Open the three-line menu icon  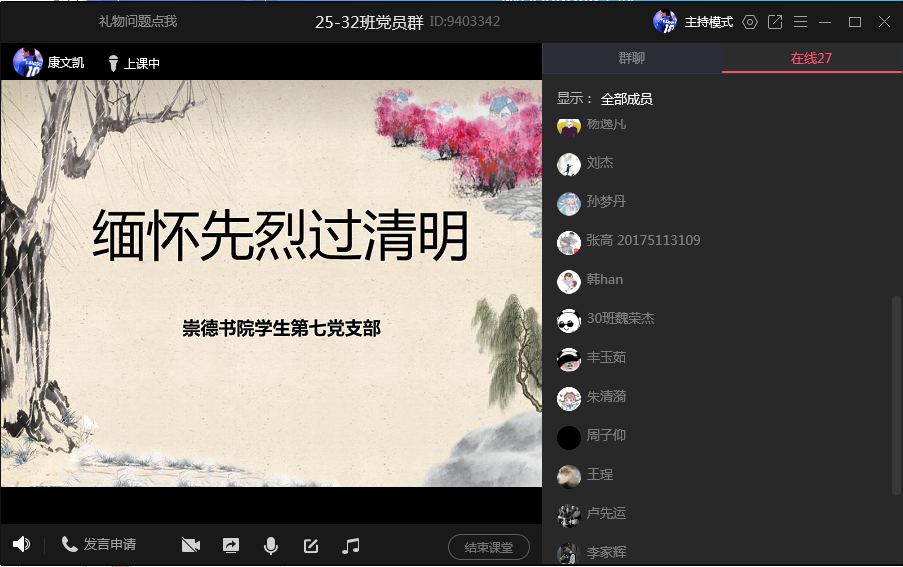point(800,22)
